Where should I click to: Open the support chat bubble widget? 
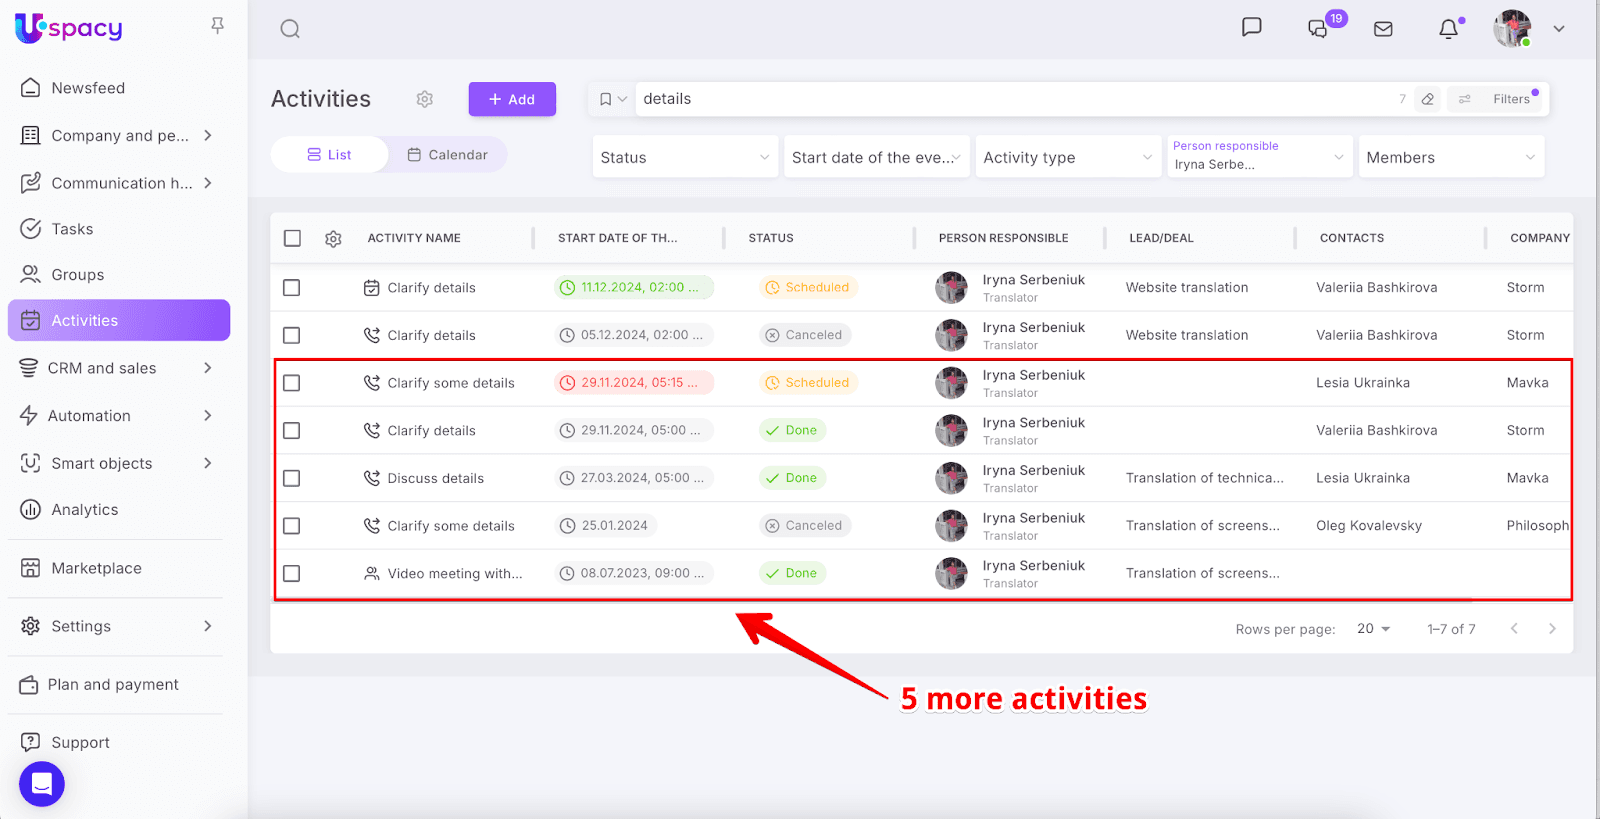point(42,784)
